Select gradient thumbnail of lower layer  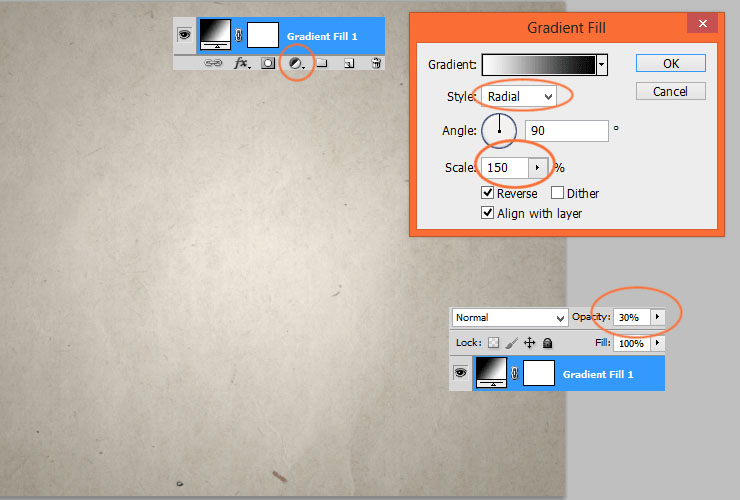pyautogui.click(x=491, y=373)
